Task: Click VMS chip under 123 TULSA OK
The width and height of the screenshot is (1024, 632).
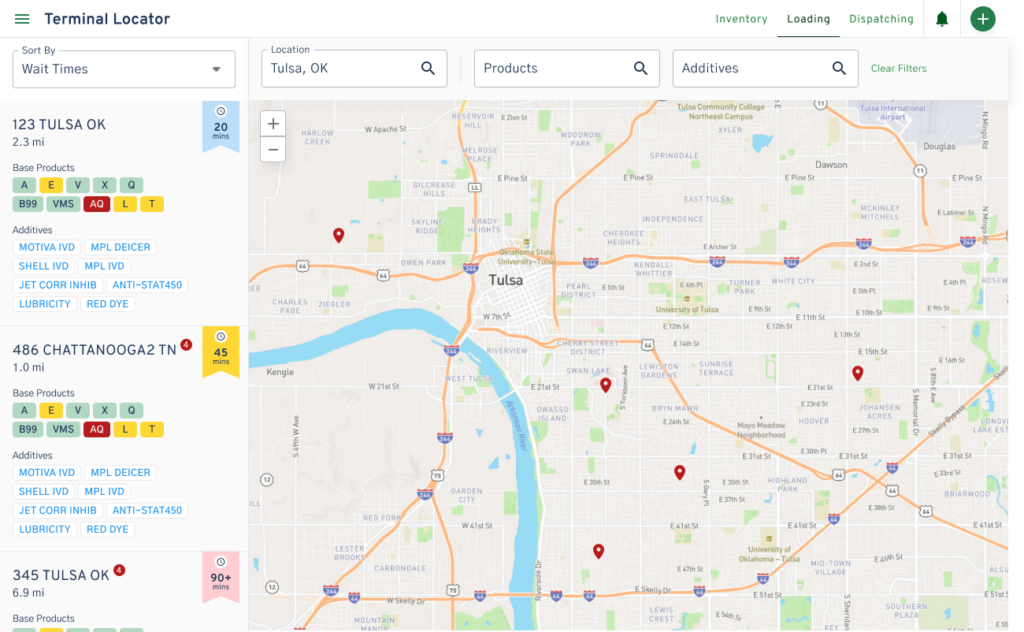Action: [x=63, y=204]
